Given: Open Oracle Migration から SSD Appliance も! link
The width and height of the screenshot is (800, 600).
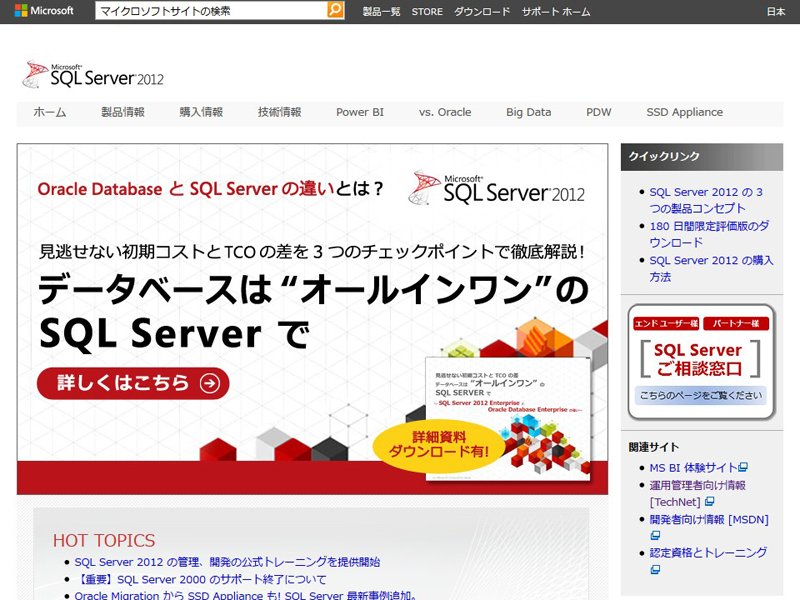Looking at the screenshot, I should [x=245, y=595].
